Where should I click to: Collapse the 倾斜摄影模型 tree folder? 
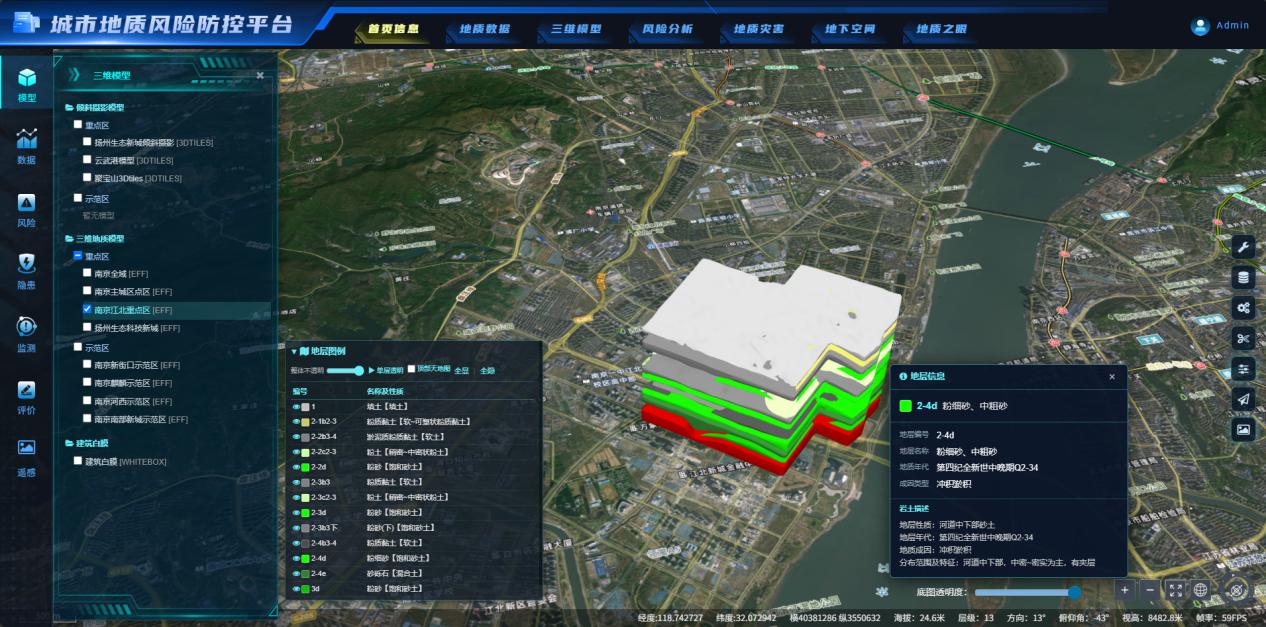pos(69,107)
